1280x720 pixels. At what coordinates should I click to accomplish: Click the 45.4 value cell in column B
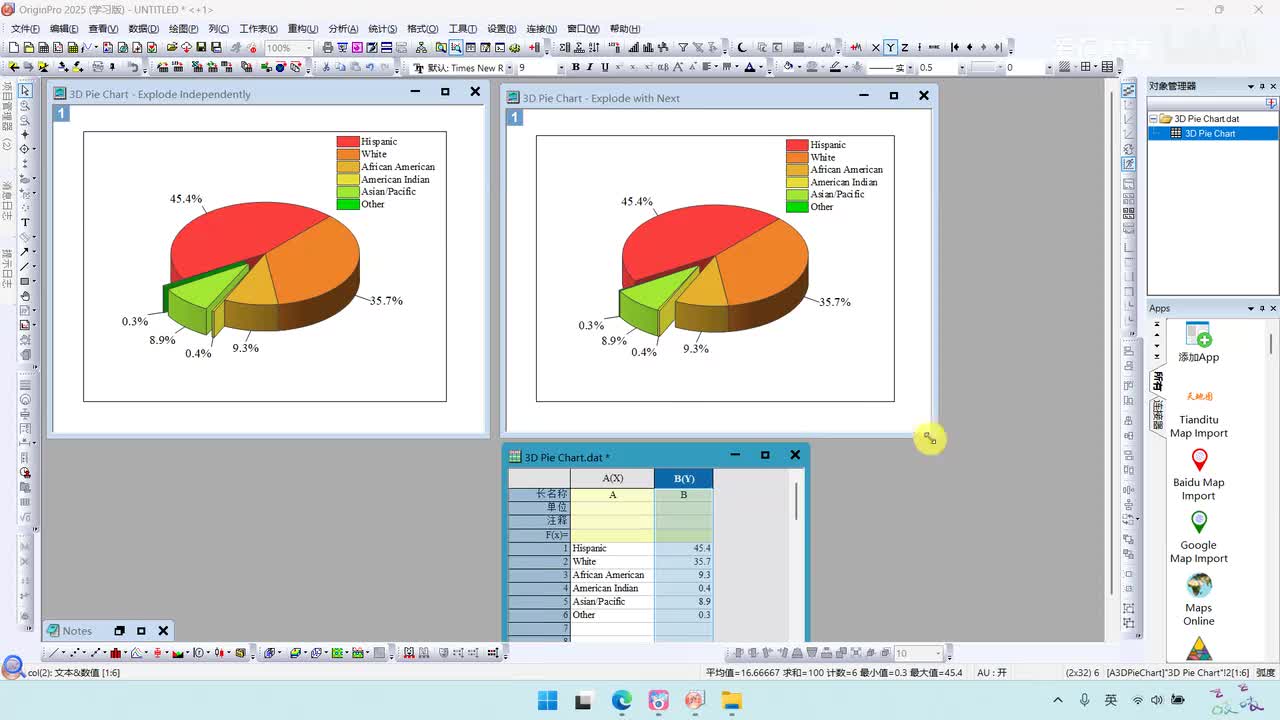coord(684,548)
